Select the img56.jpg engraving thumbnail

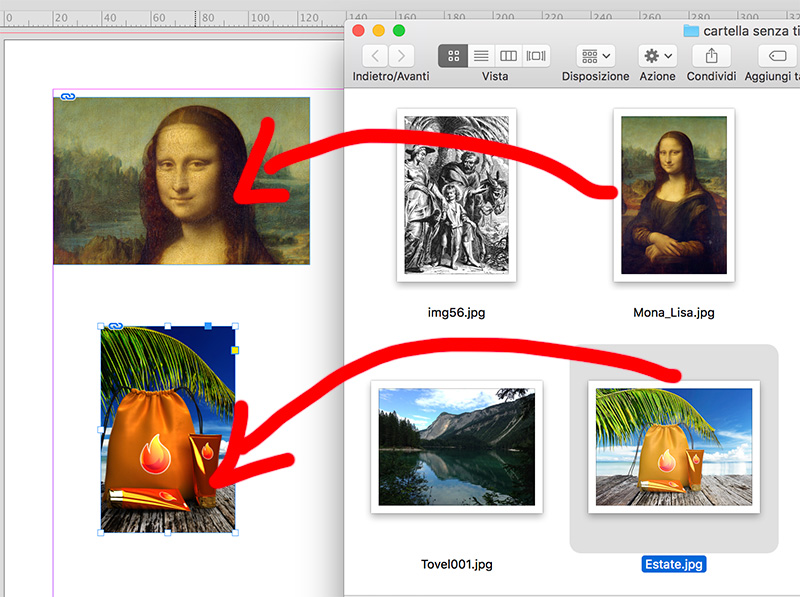457,195
